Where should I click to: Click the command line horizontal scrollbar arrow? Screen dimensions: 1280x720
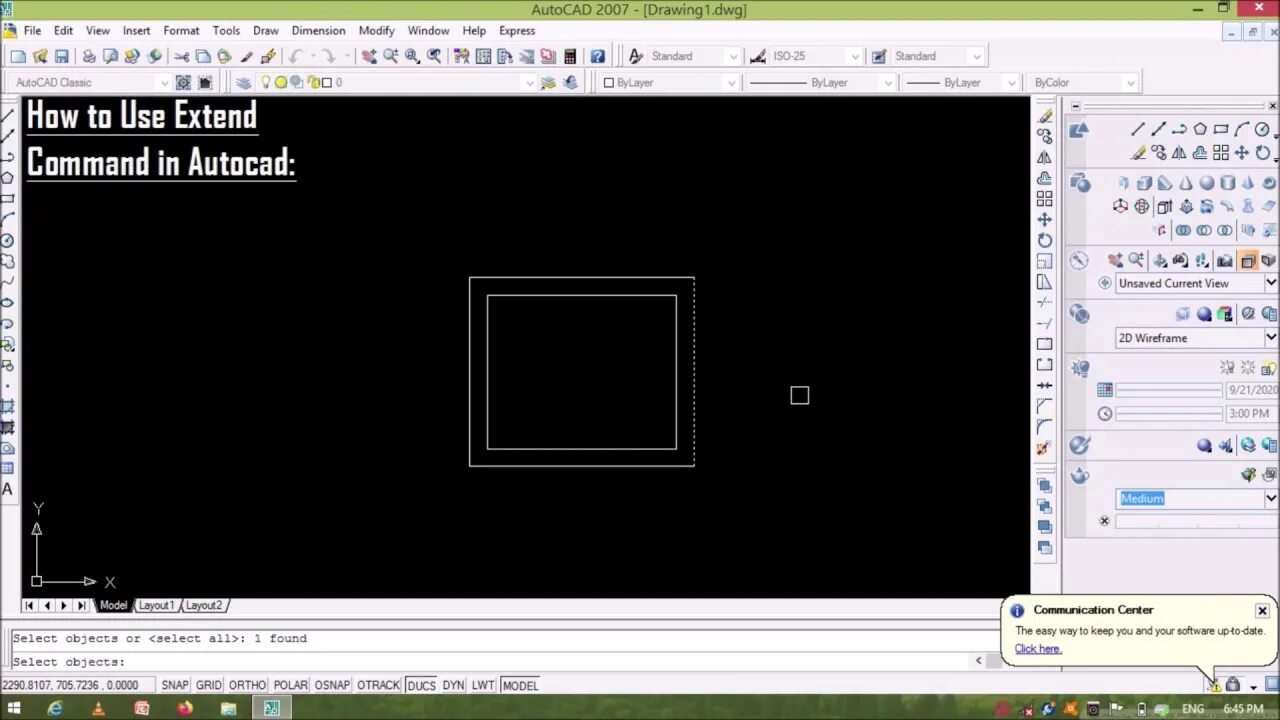tap(979, 660)
